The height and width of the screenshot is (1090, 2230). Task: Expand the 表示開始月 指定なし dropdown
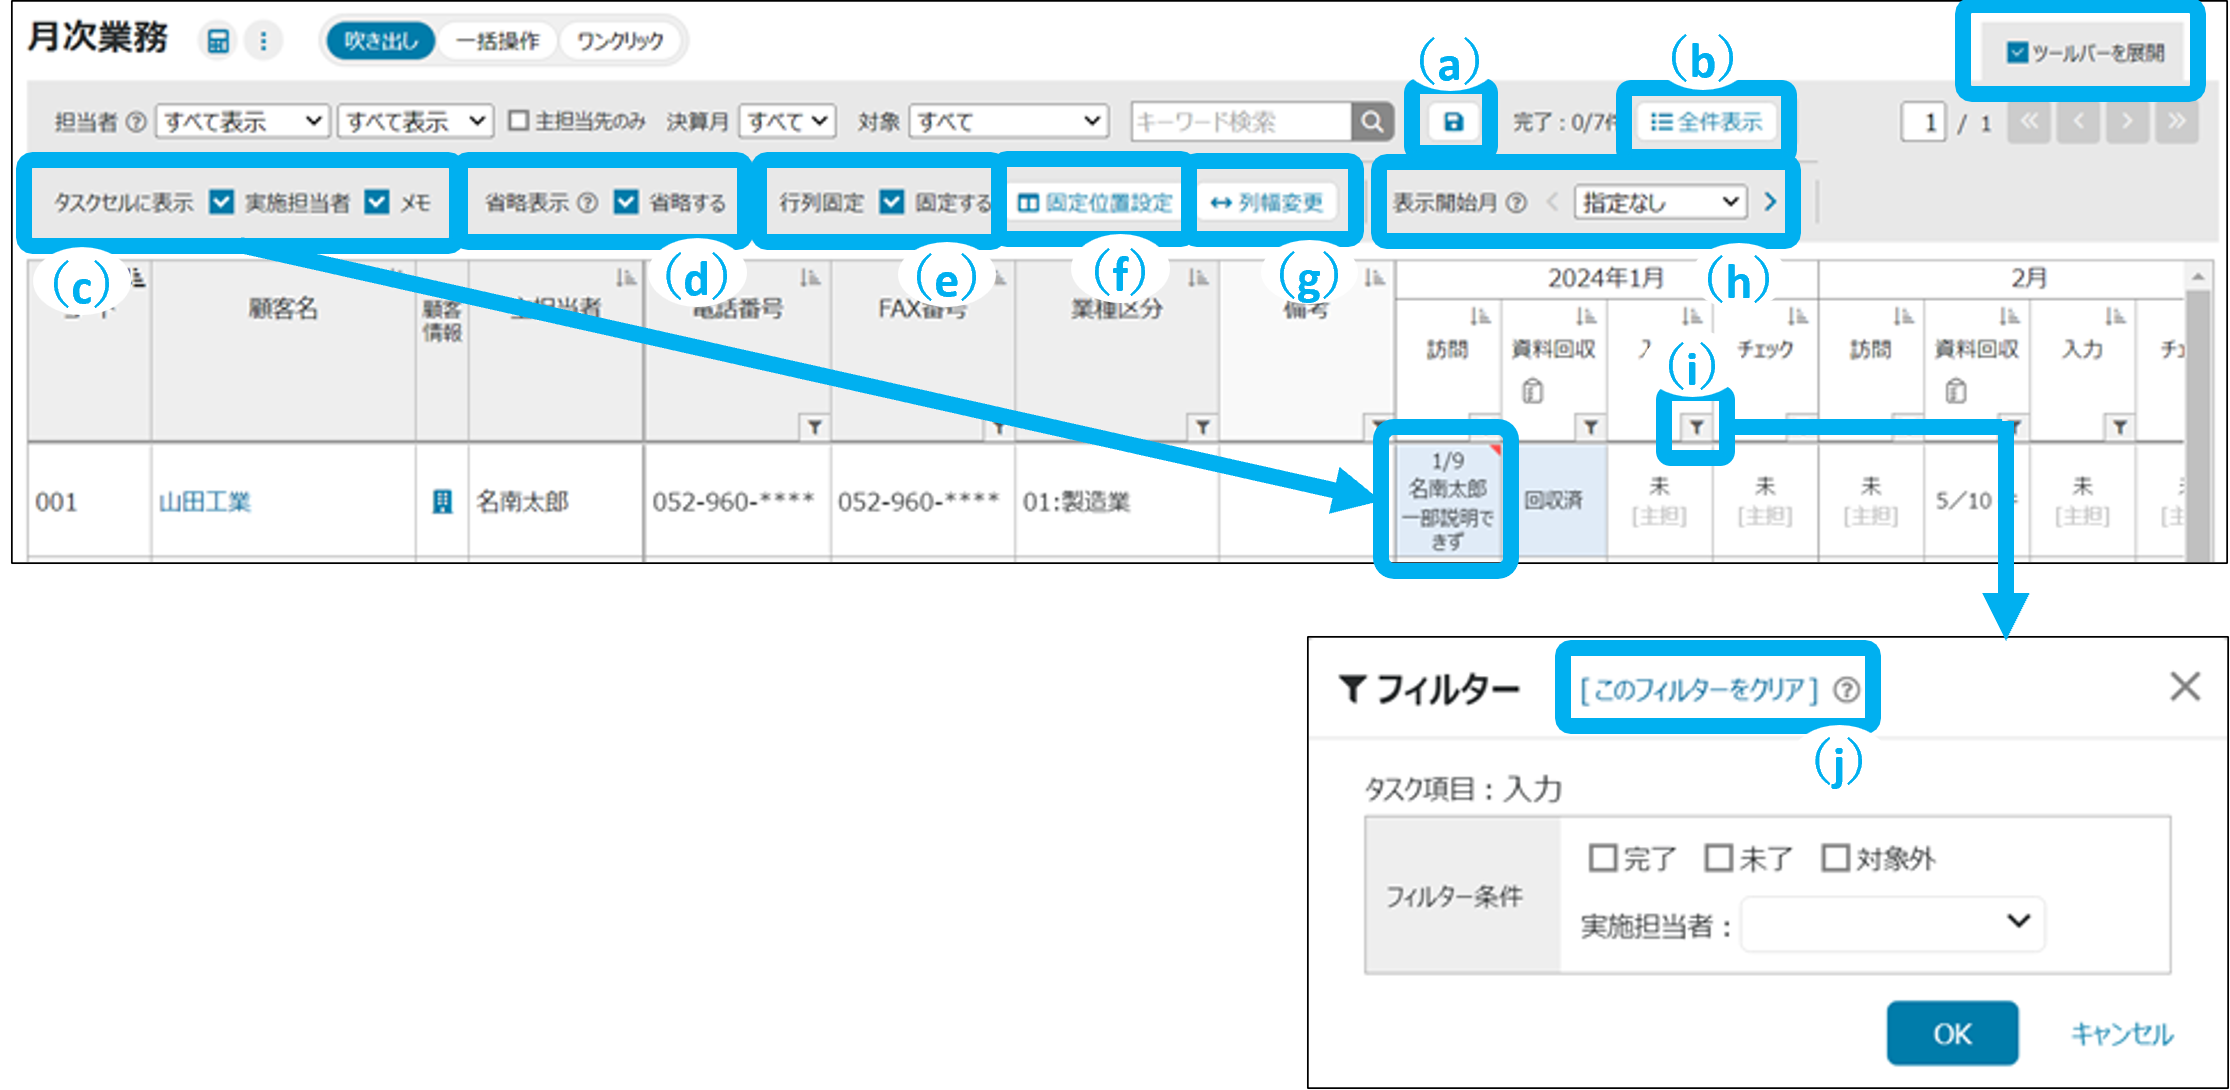pyautogui.click(x=1660, y=203)
